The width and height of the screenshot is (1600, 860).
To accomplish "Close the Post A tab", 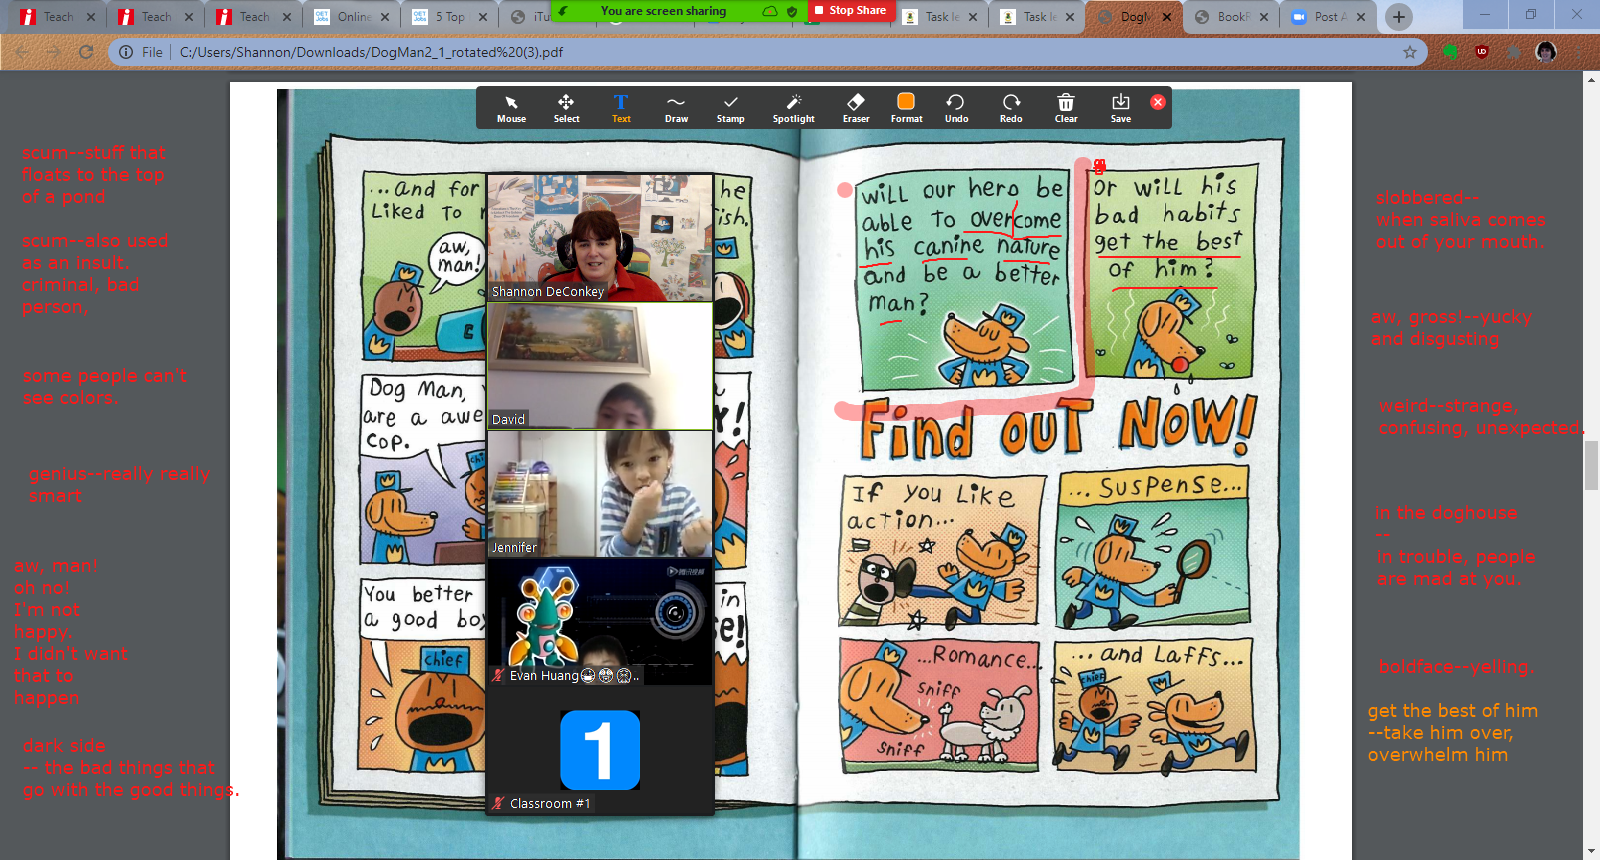I will [x=1361, y=17].
